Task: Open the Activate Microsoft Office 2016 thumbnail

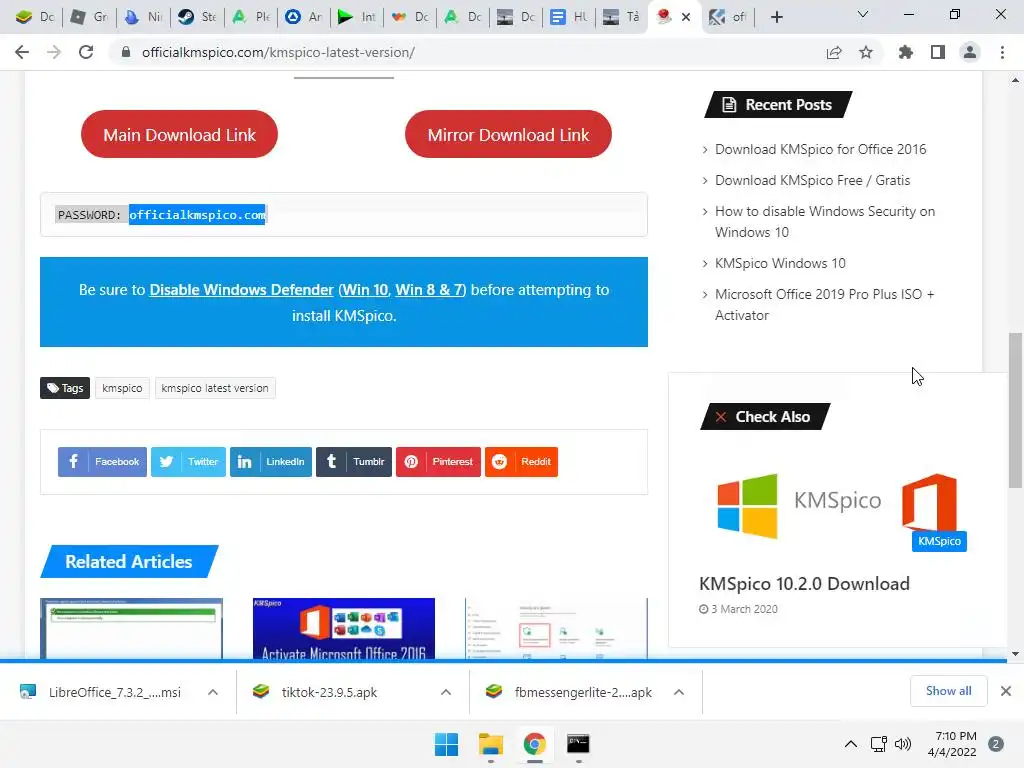Action: point(344,628)
